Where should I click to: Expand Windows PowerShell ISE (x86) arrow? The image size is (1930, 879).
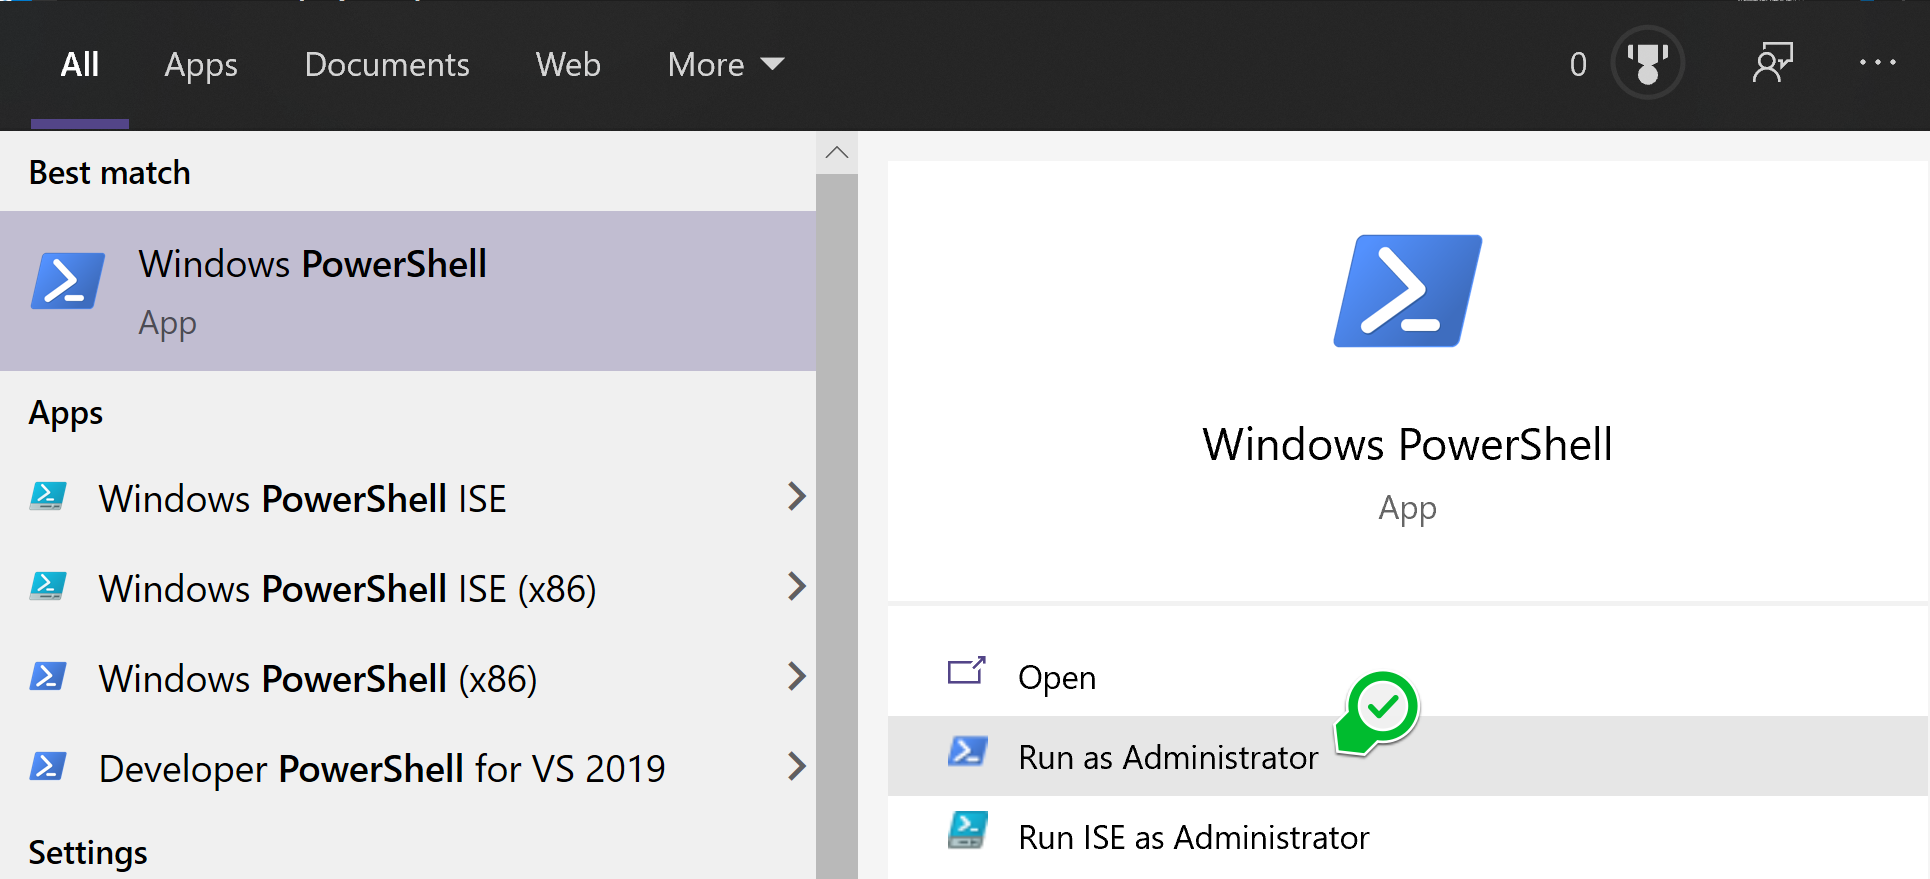point(796,587)
